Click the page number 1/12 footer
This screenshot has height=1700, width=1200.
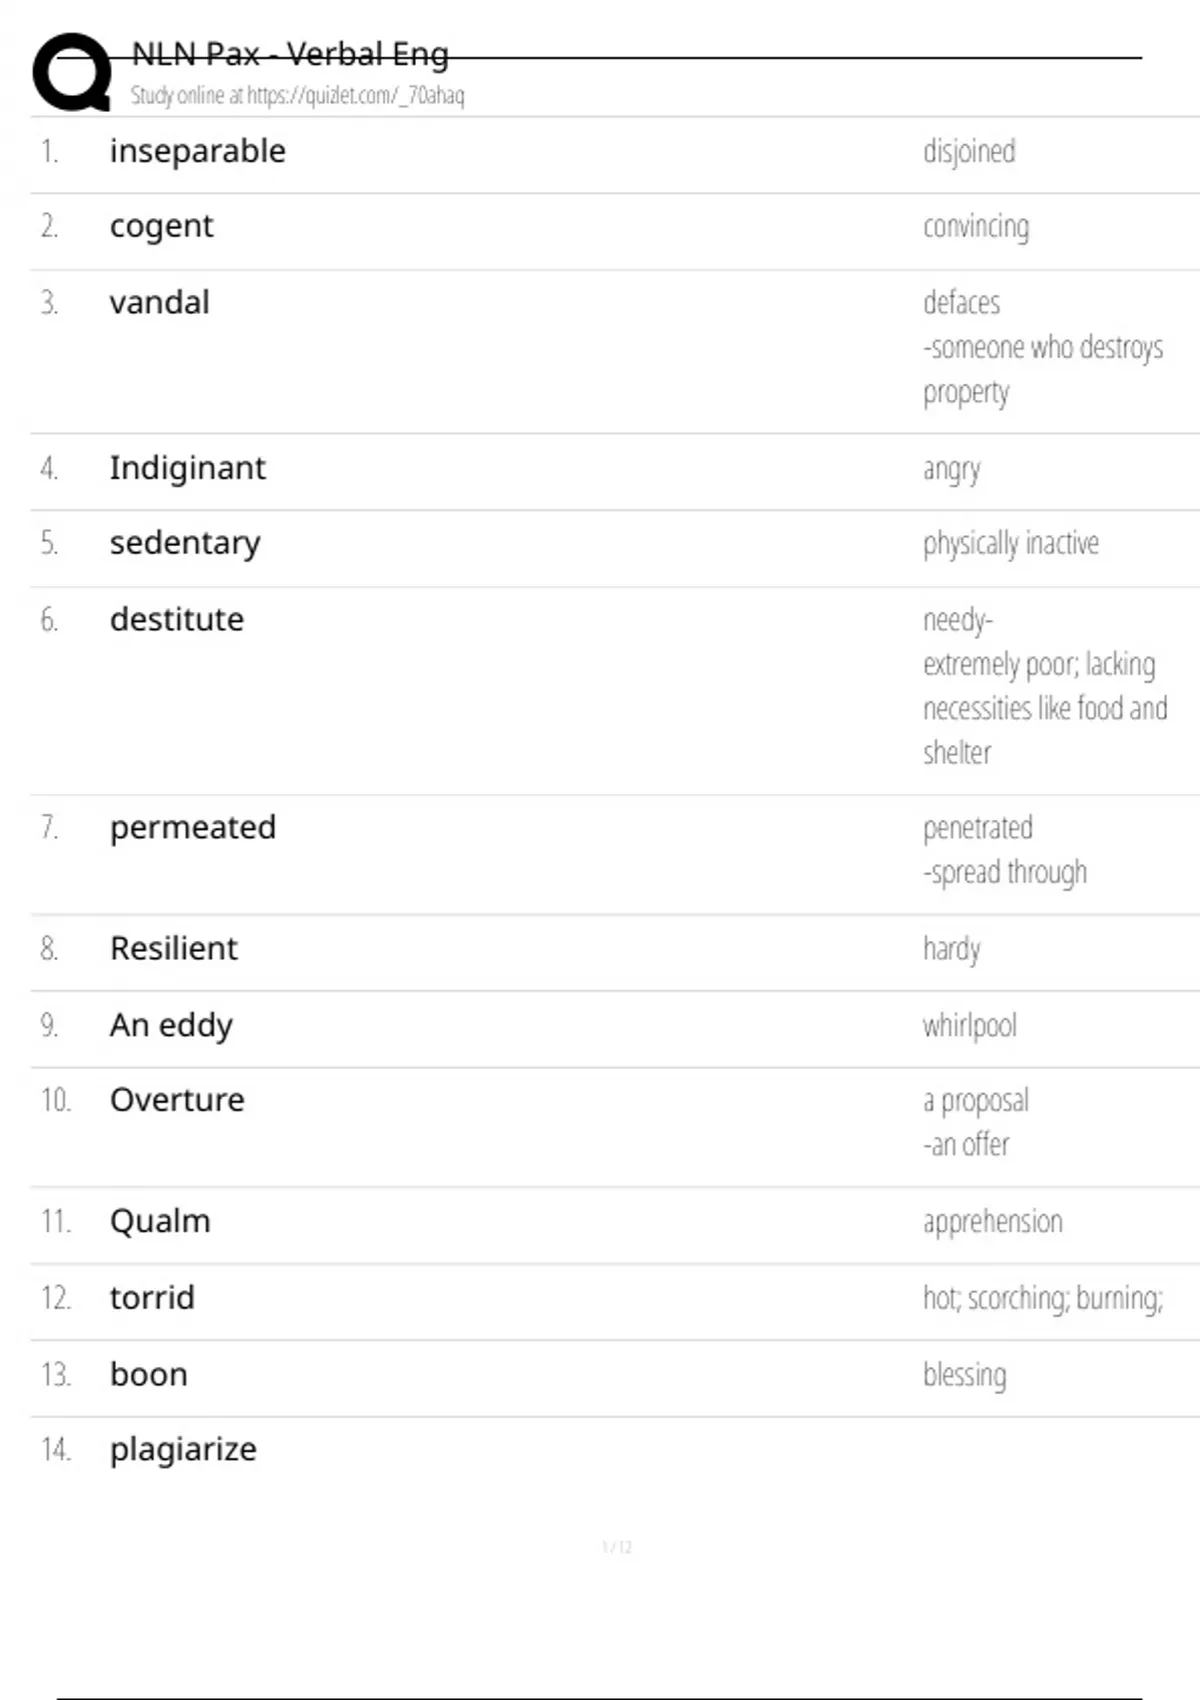[617, 1547]
